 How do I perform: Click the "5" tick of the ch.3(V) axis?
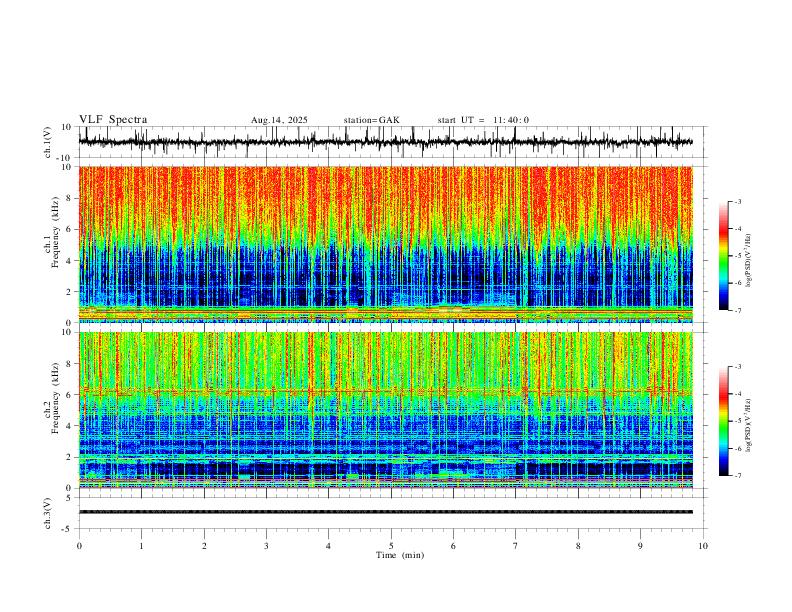[x=70, y=497]
